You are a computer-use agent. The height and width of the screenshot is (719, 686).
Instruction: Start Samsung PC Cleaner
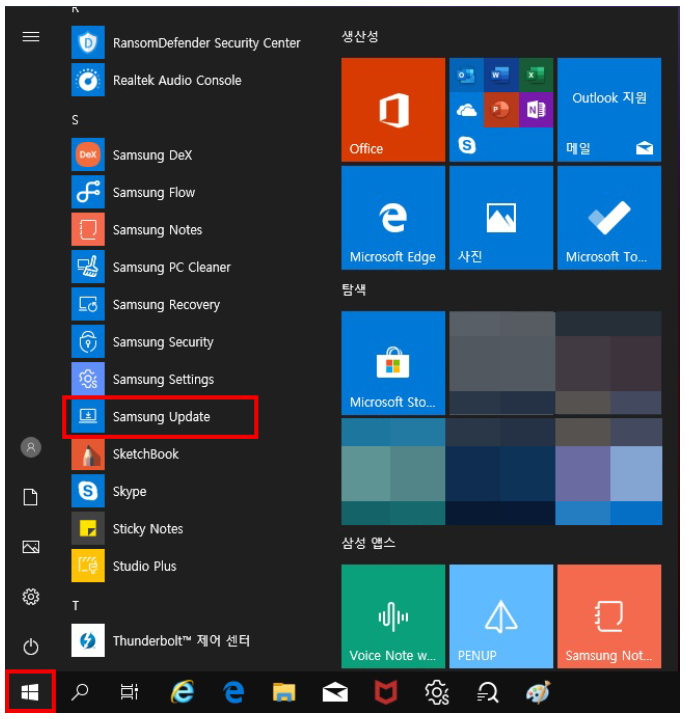pyautogui.click(x=151, y=267)
